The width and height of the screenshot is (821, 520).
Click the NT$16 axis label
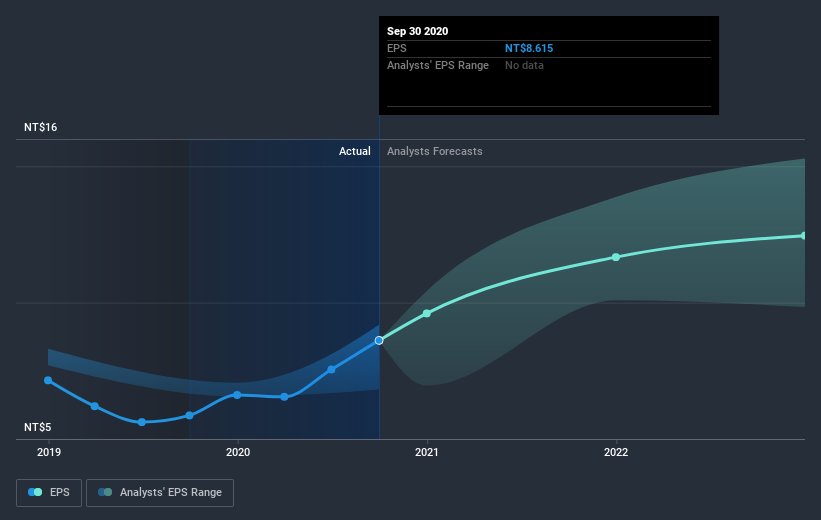click(40, 127)
